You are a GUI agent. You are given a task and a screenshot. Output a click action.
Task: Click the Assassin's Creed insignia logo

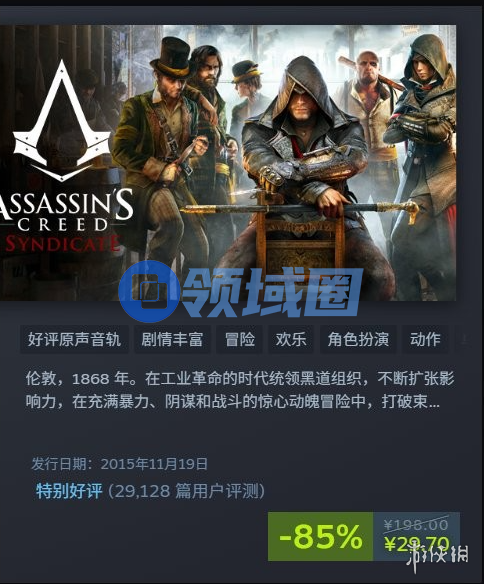tap(62, 121)
